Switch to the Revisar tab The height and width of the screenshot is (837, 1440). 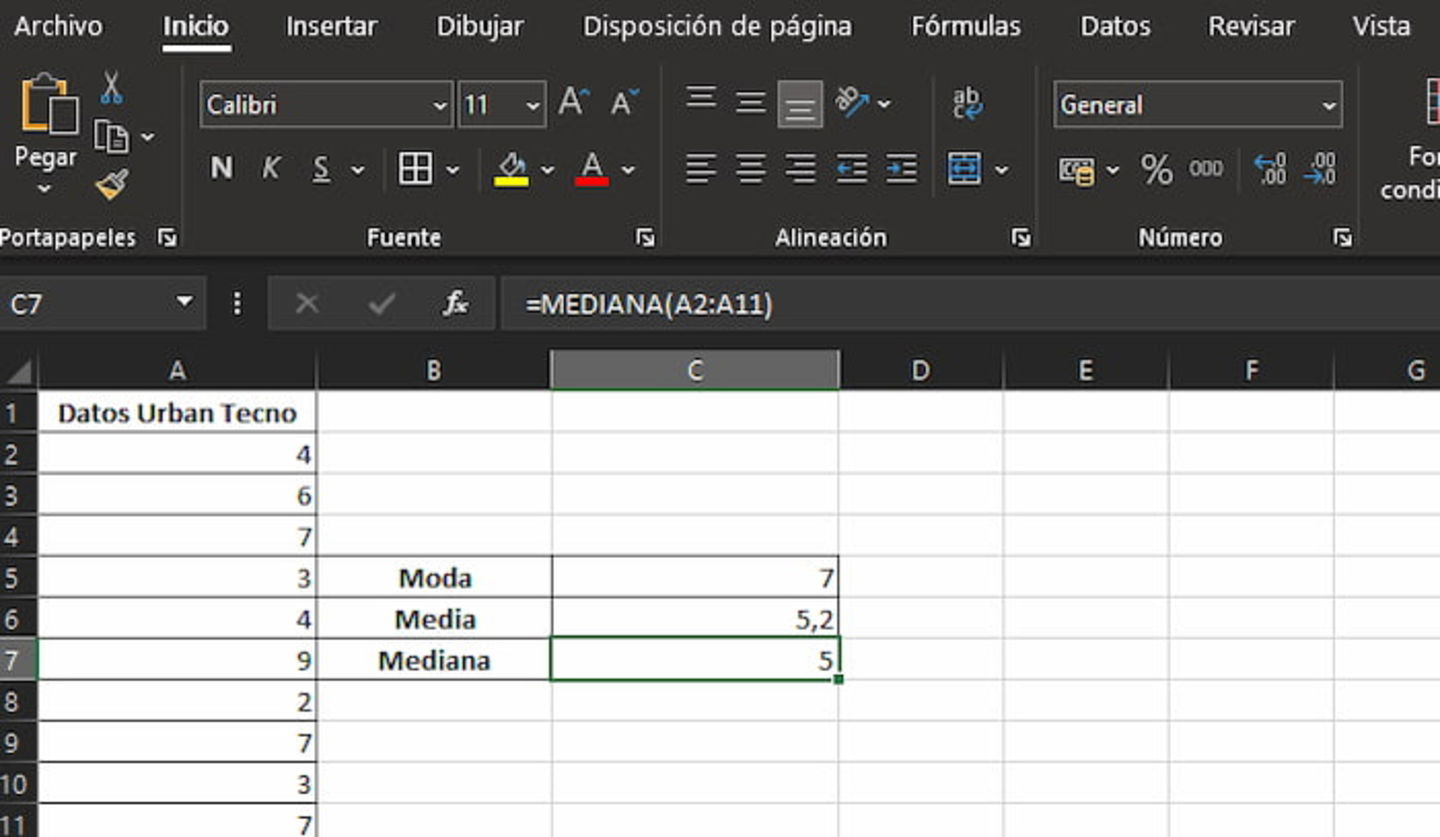click(x=1251, y=26)
